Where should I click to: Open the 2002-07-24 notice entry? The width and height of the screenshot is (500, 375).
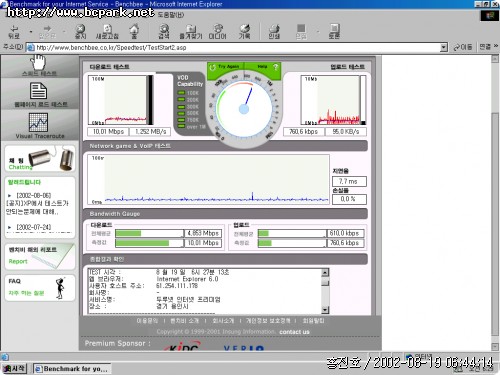click(33, 227)
